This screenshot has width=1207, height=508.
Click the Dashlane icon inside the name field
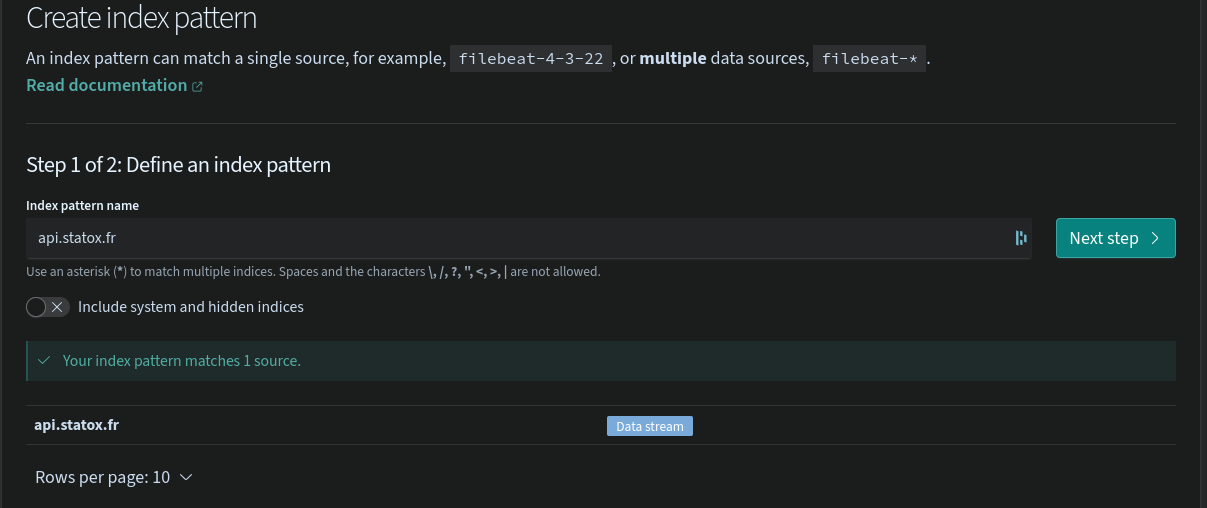click(x=1021, y=238)
